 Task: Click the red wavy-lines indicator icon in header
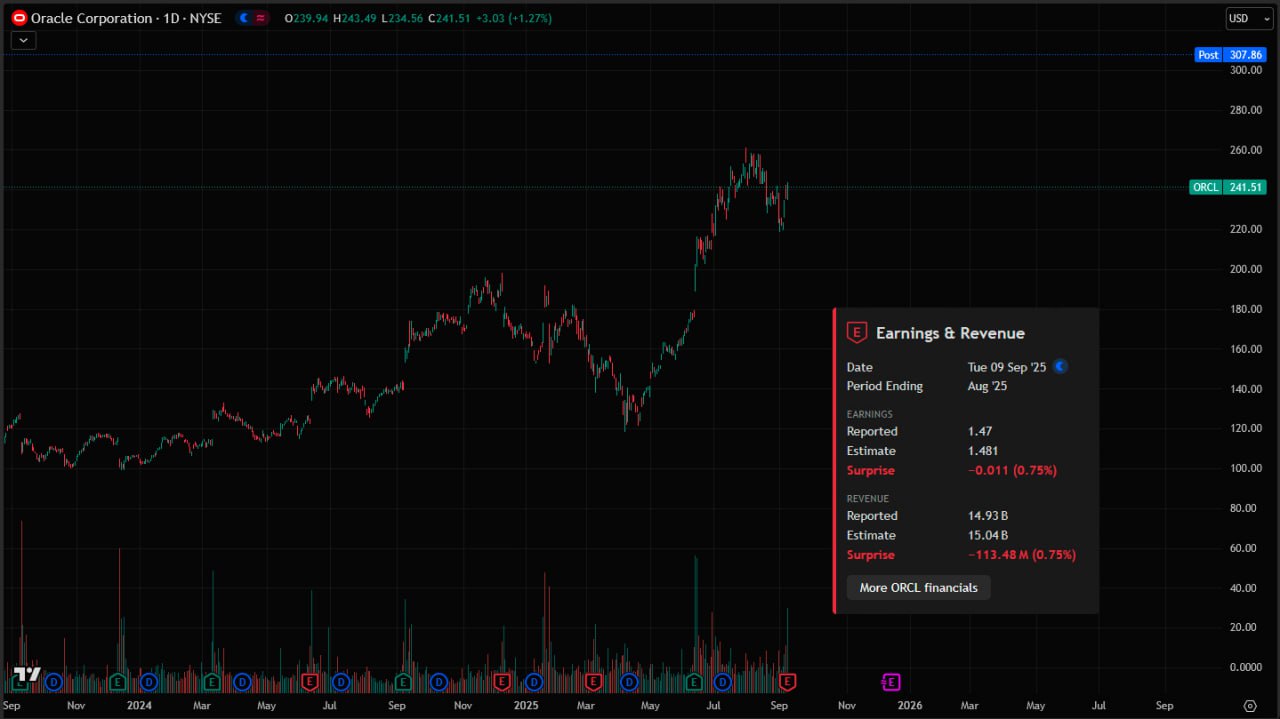tap(260, 18)
